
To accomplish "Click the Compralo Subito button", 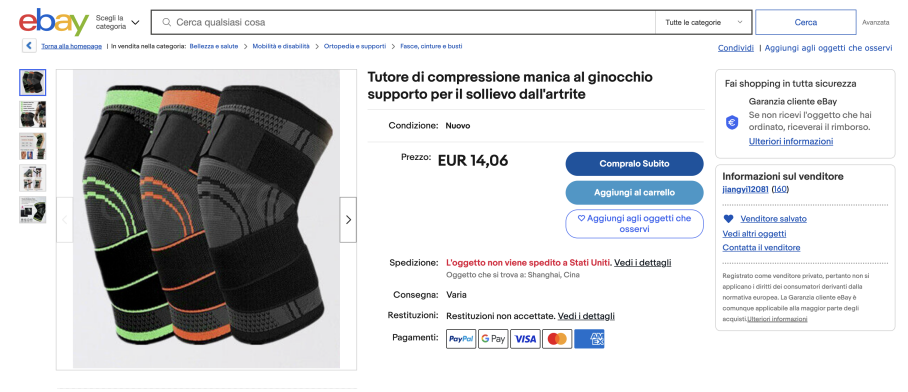I will click(634, 164).
